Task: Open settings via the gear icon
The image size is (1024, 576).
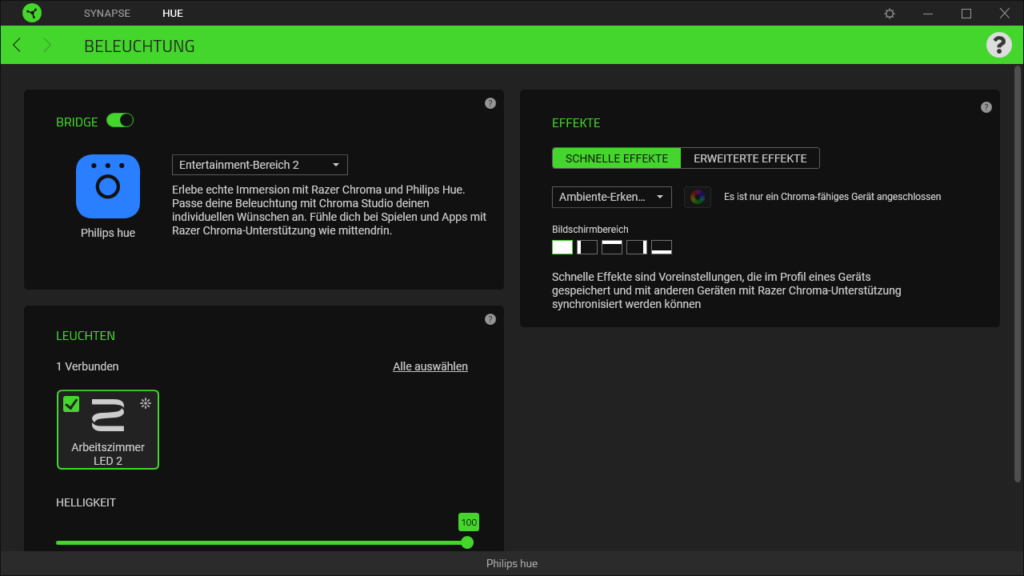Action: click(x=890, y=14)
